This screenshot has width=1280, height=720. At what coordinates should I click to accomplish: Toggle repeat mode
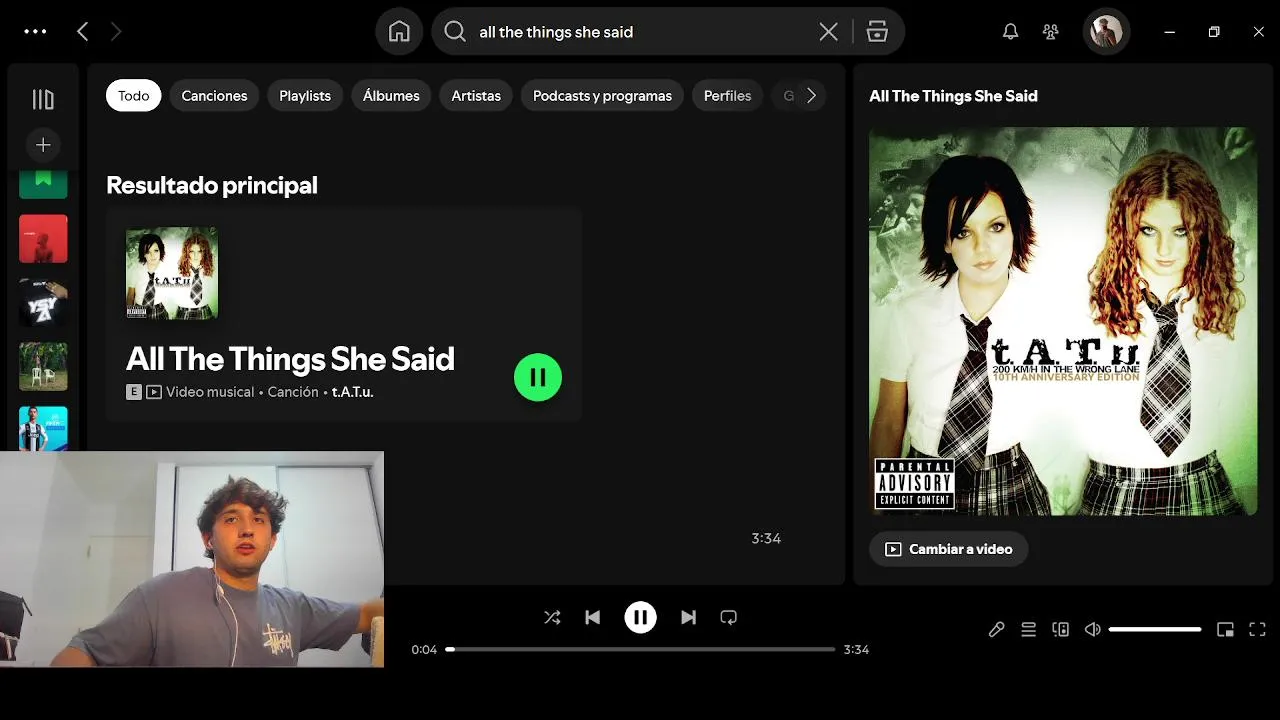click(x=728, y=618)
